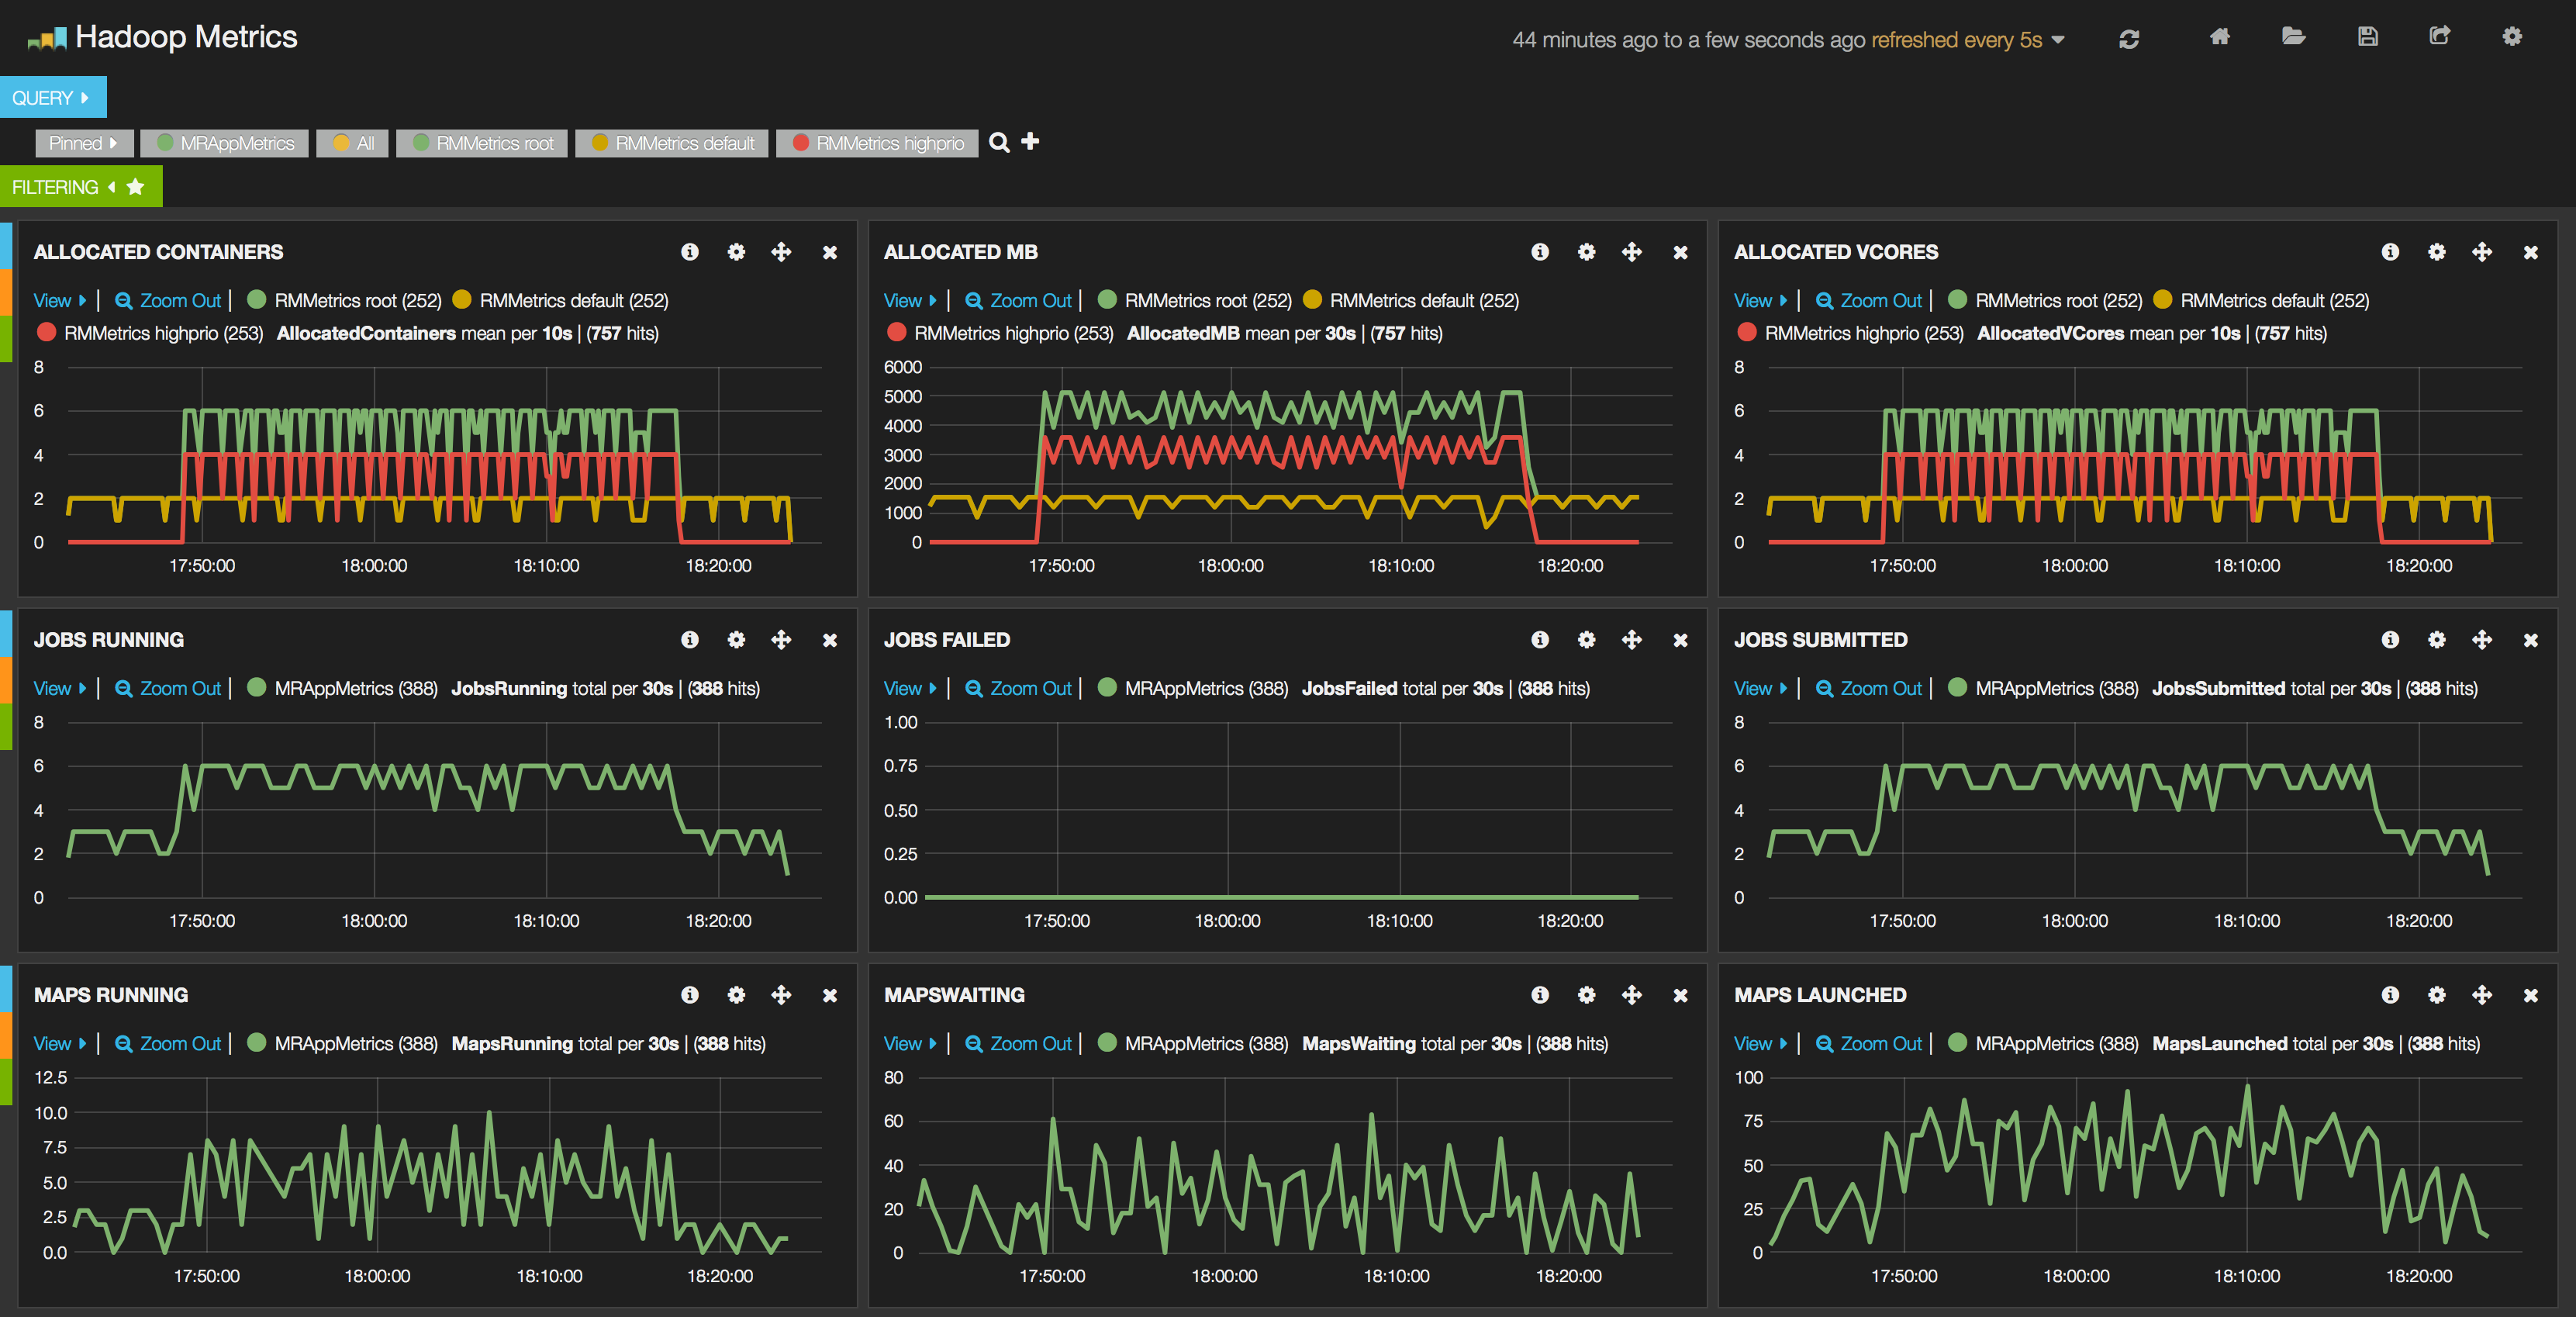2576x1317 pixels.
Task: Go to the home dashboard icon
Action: pos(2219,37)
